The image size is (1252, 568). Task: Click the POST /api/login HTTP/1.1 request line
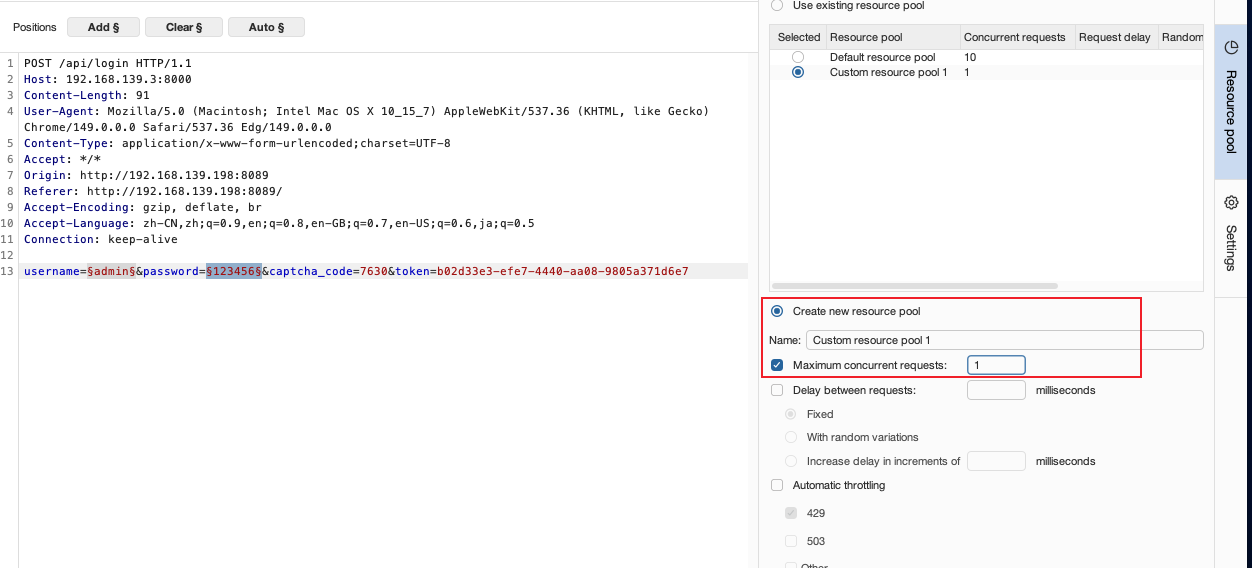click(x=107, y=63)
